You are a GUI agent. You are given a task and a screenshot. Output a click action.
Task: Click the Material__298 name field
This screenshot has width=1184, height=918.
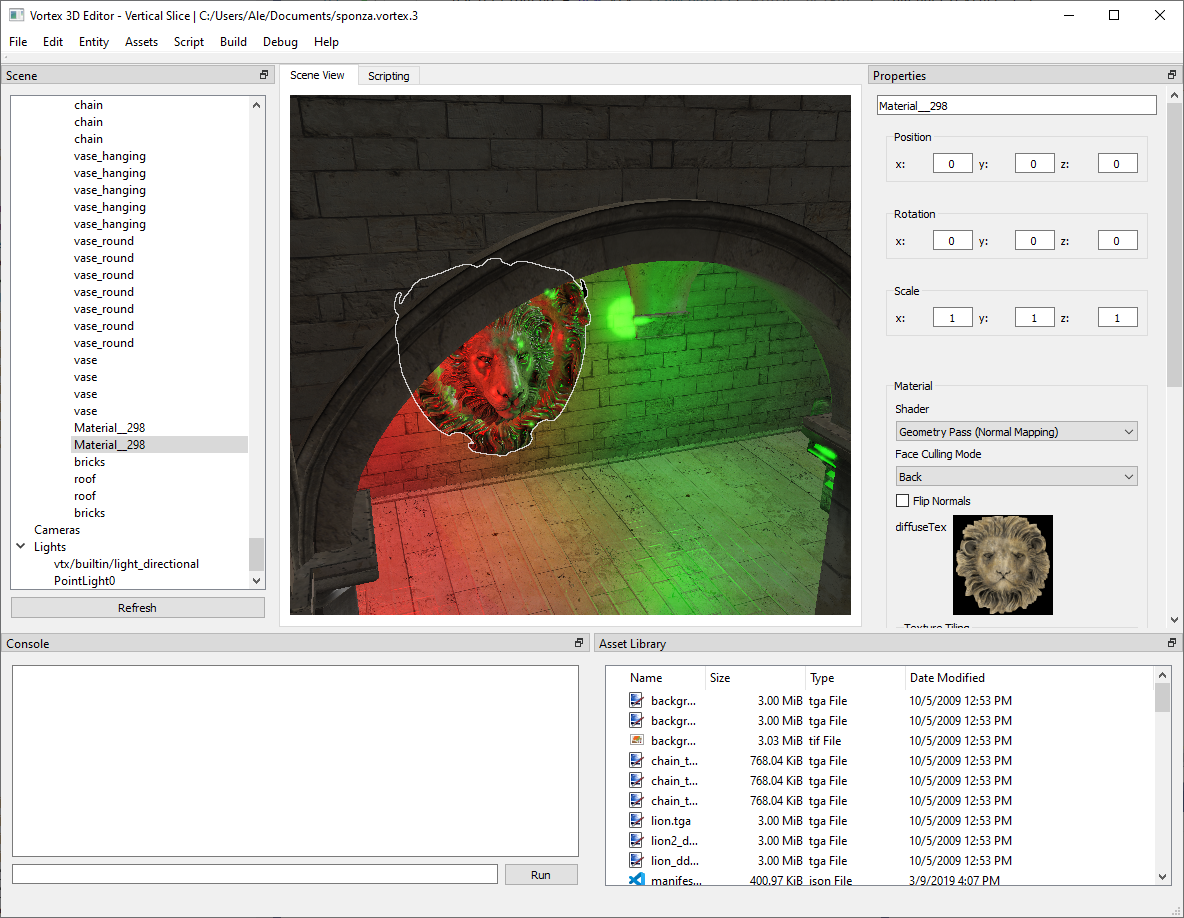click(x=1016, y=106)
